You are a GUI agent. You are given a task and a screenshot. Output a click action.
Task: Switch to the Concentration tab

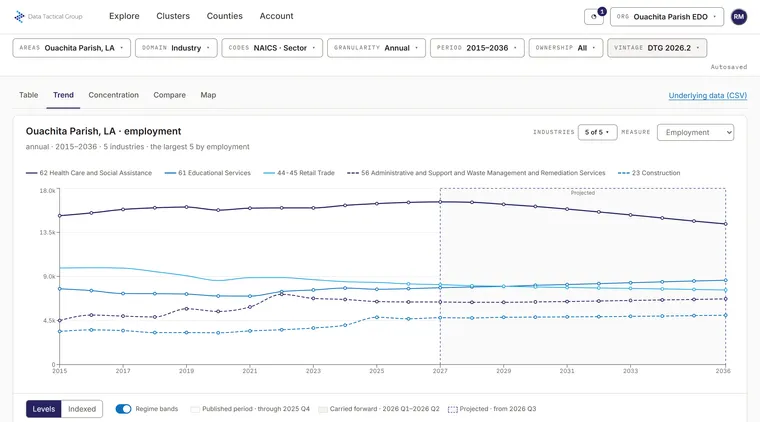click(x=113, y=95)
